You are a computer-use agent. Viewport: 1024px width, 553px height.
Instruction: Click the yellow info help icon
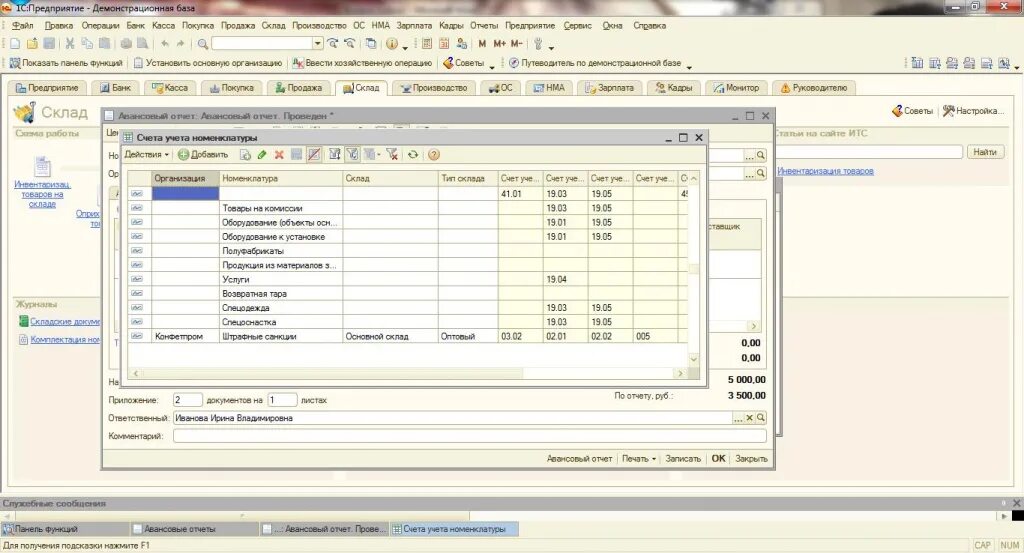[x=392, y=44]
